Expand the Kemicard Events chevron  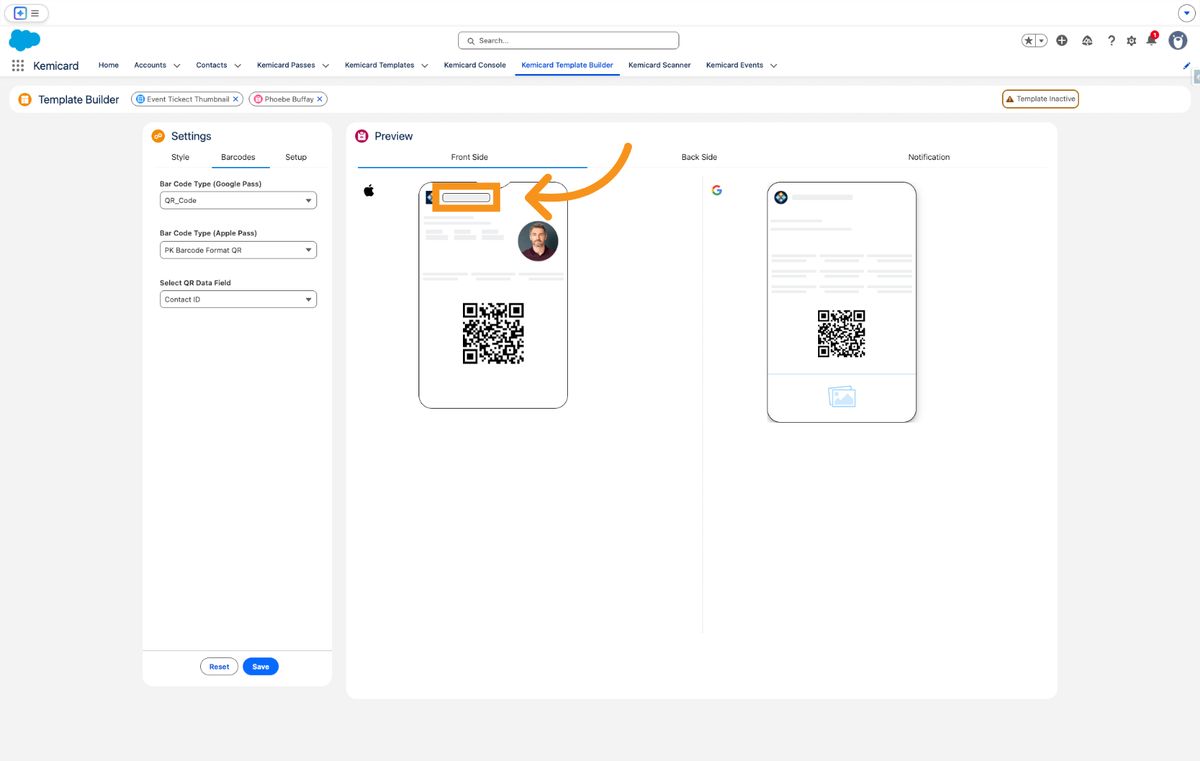point(774,66)
